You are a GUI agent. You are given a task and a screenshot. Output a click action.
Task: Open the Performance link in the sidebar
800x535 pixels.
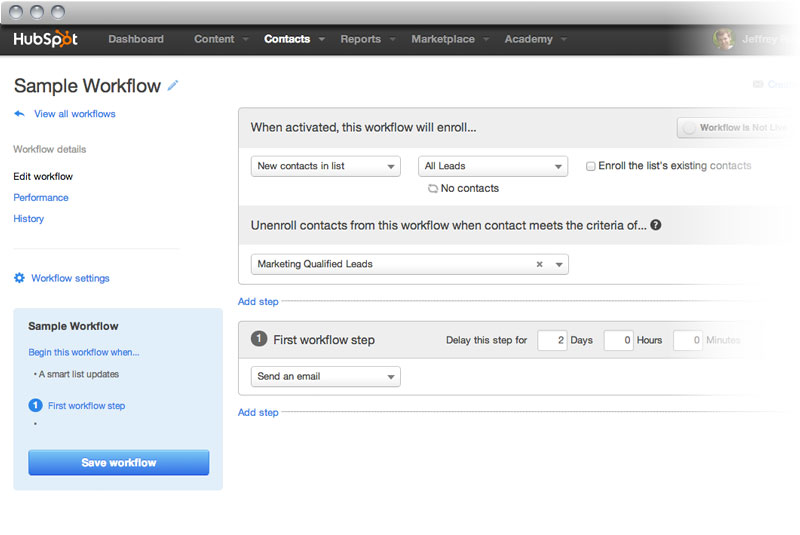tap(41, 198)
